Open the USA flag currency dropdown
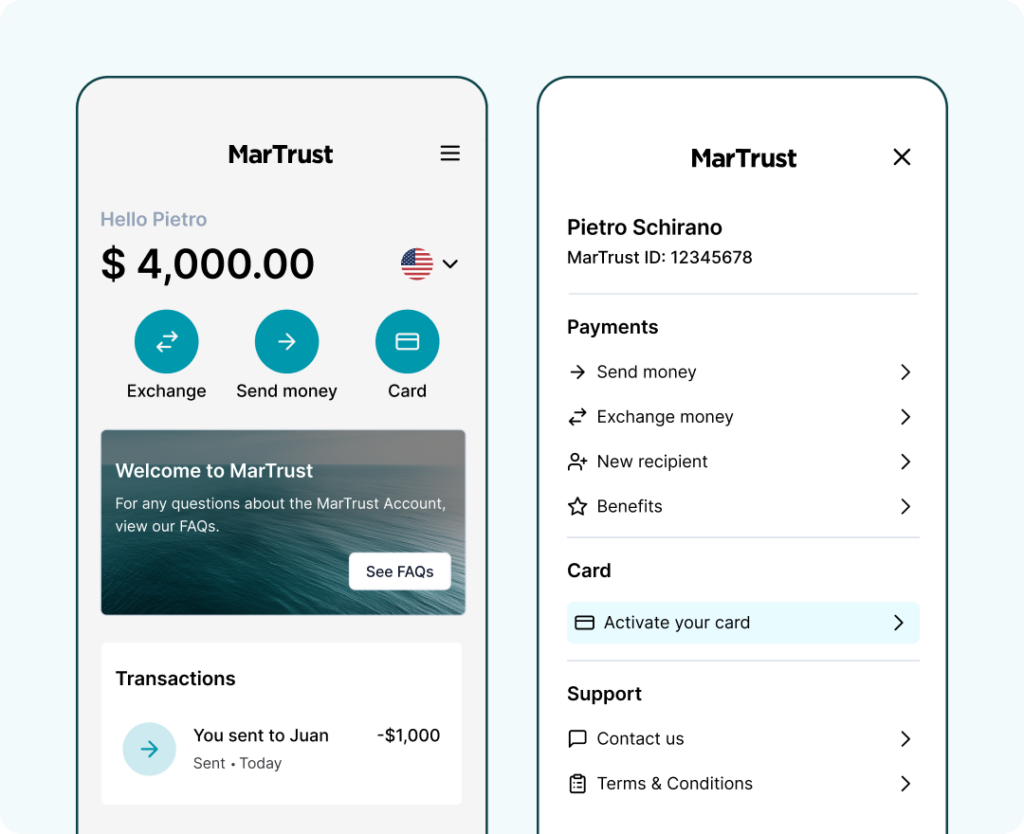1024x834 pixels. (x=426, y=263)
